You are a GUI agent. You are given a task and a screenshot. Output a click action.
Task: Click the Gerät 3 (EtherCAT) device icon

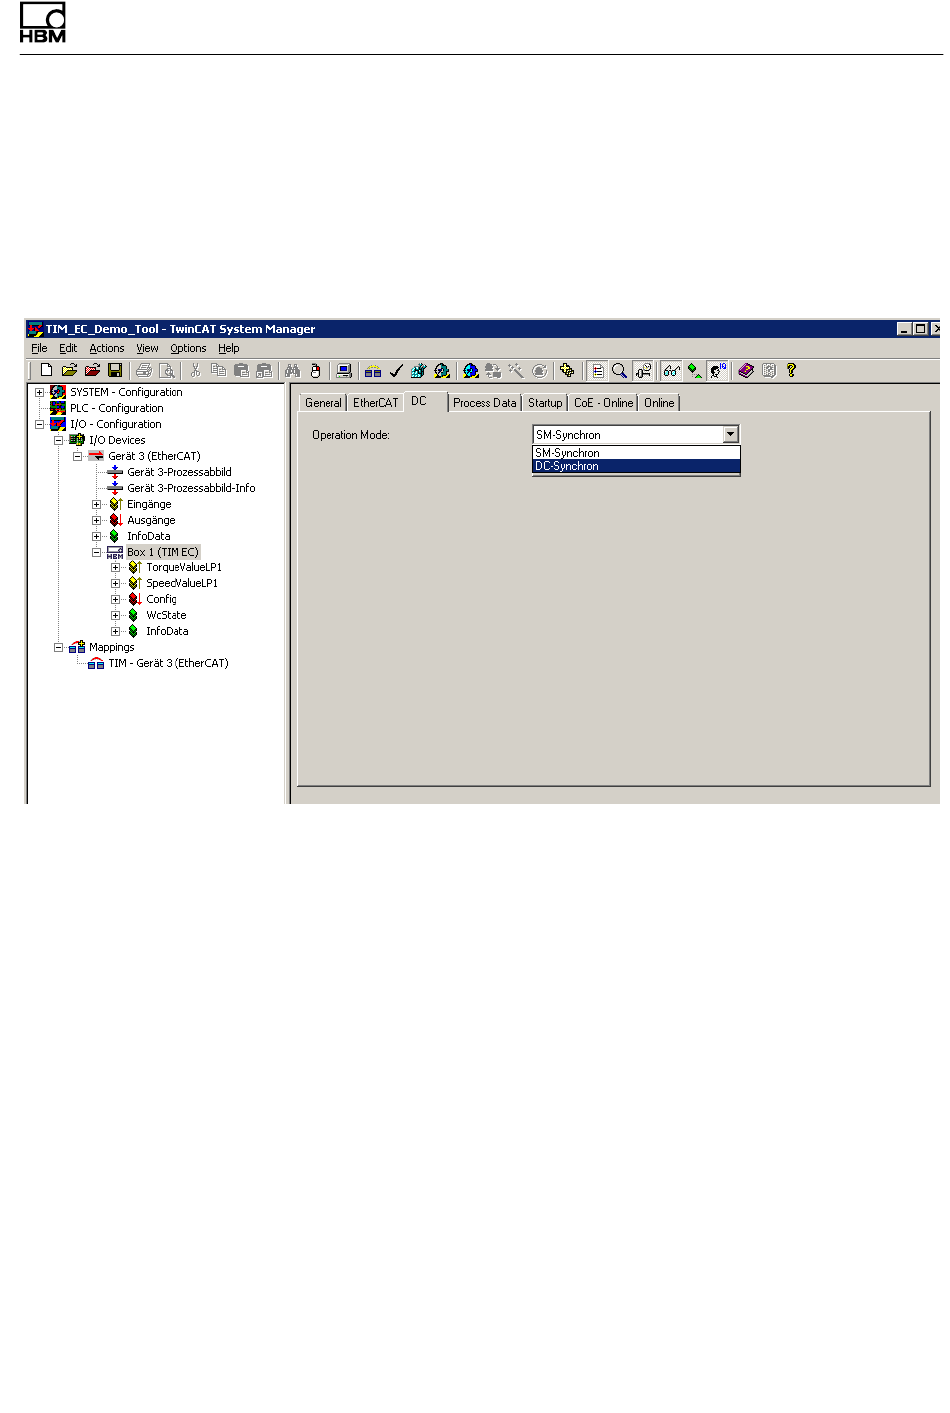[96, 456]
